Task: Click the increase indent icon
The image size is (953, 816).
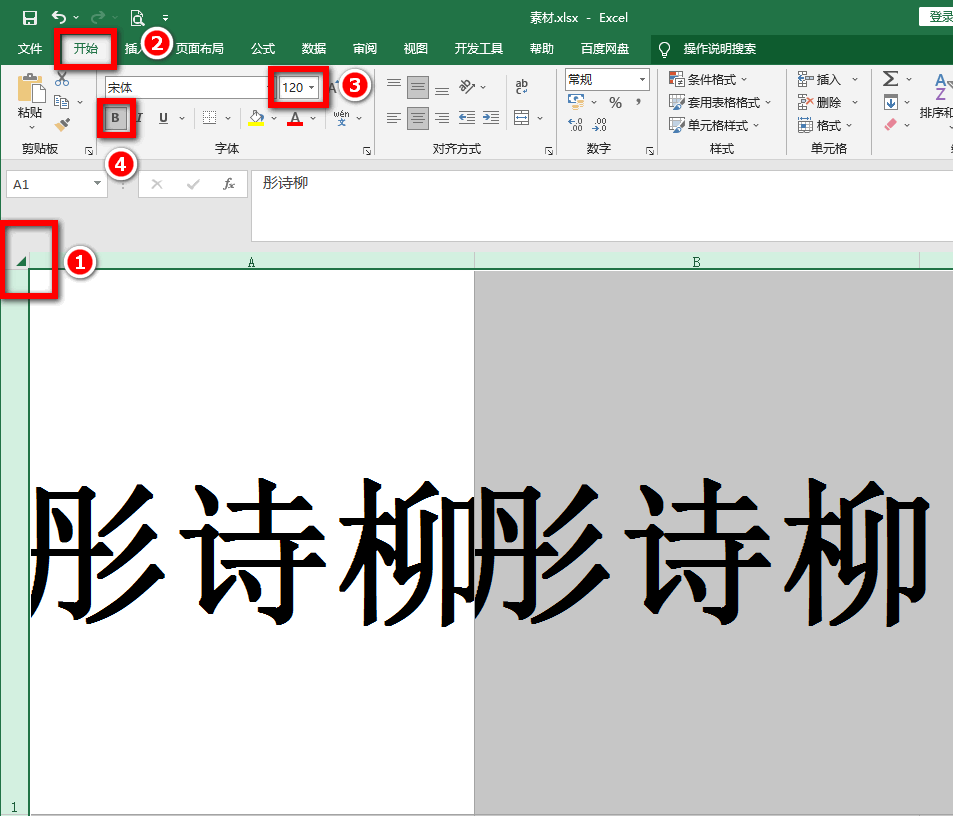Action: tap(490, 118)
